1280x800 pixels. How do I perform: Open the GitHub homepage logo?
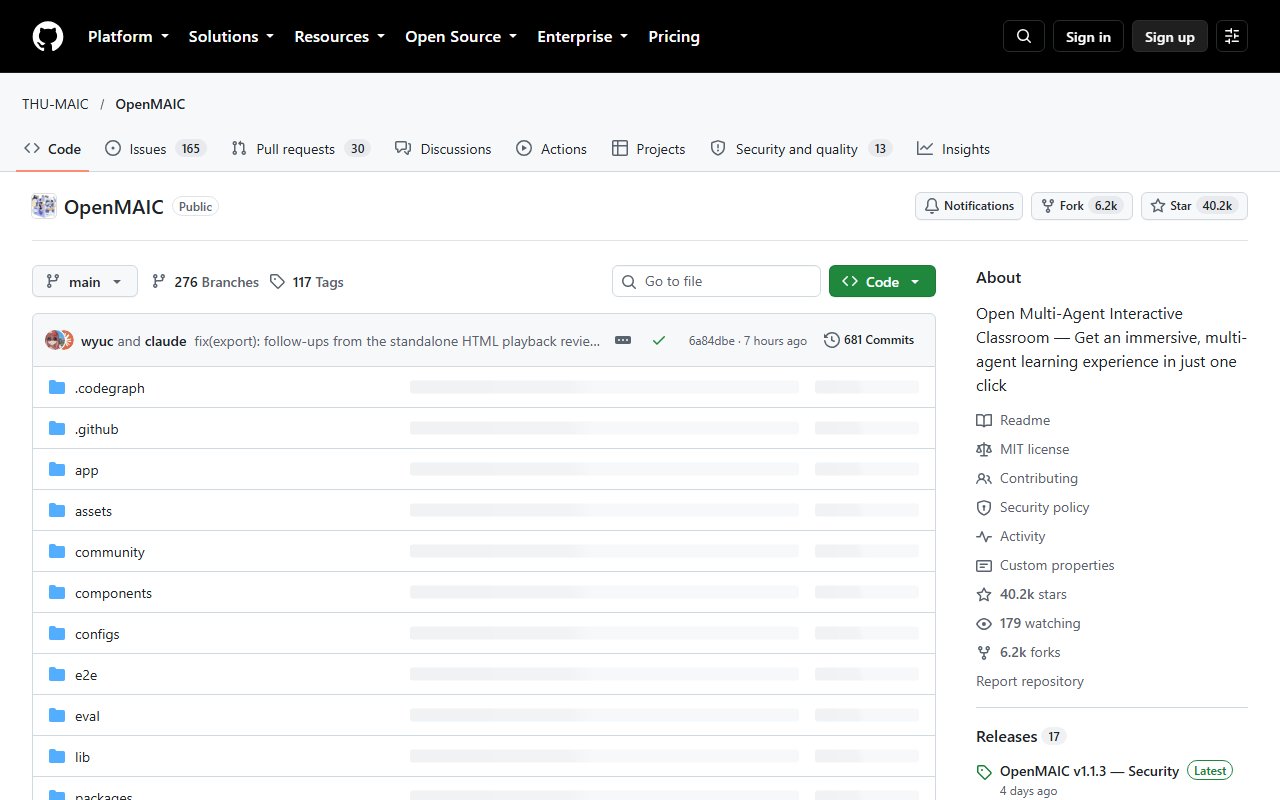click(x=48, y=37)
